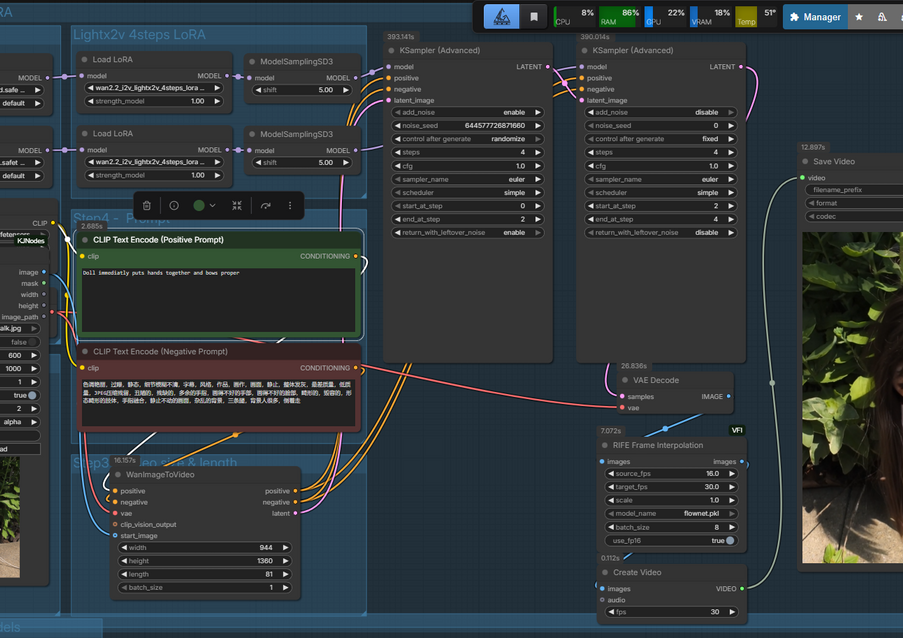
Task: Open the format dropdown in Save Video
Action: [854, 203]
